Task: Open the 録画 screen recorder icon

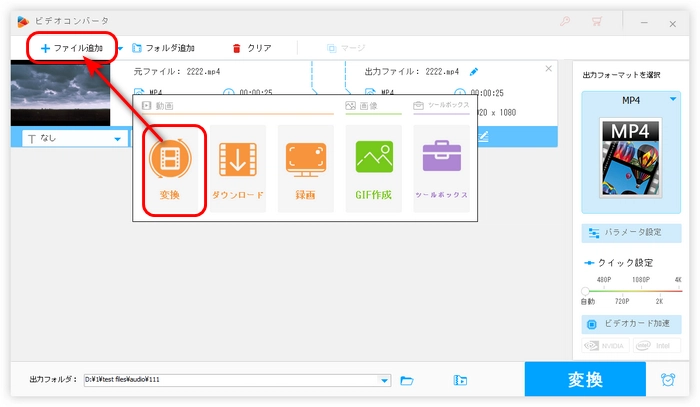Action: (306, 169)
